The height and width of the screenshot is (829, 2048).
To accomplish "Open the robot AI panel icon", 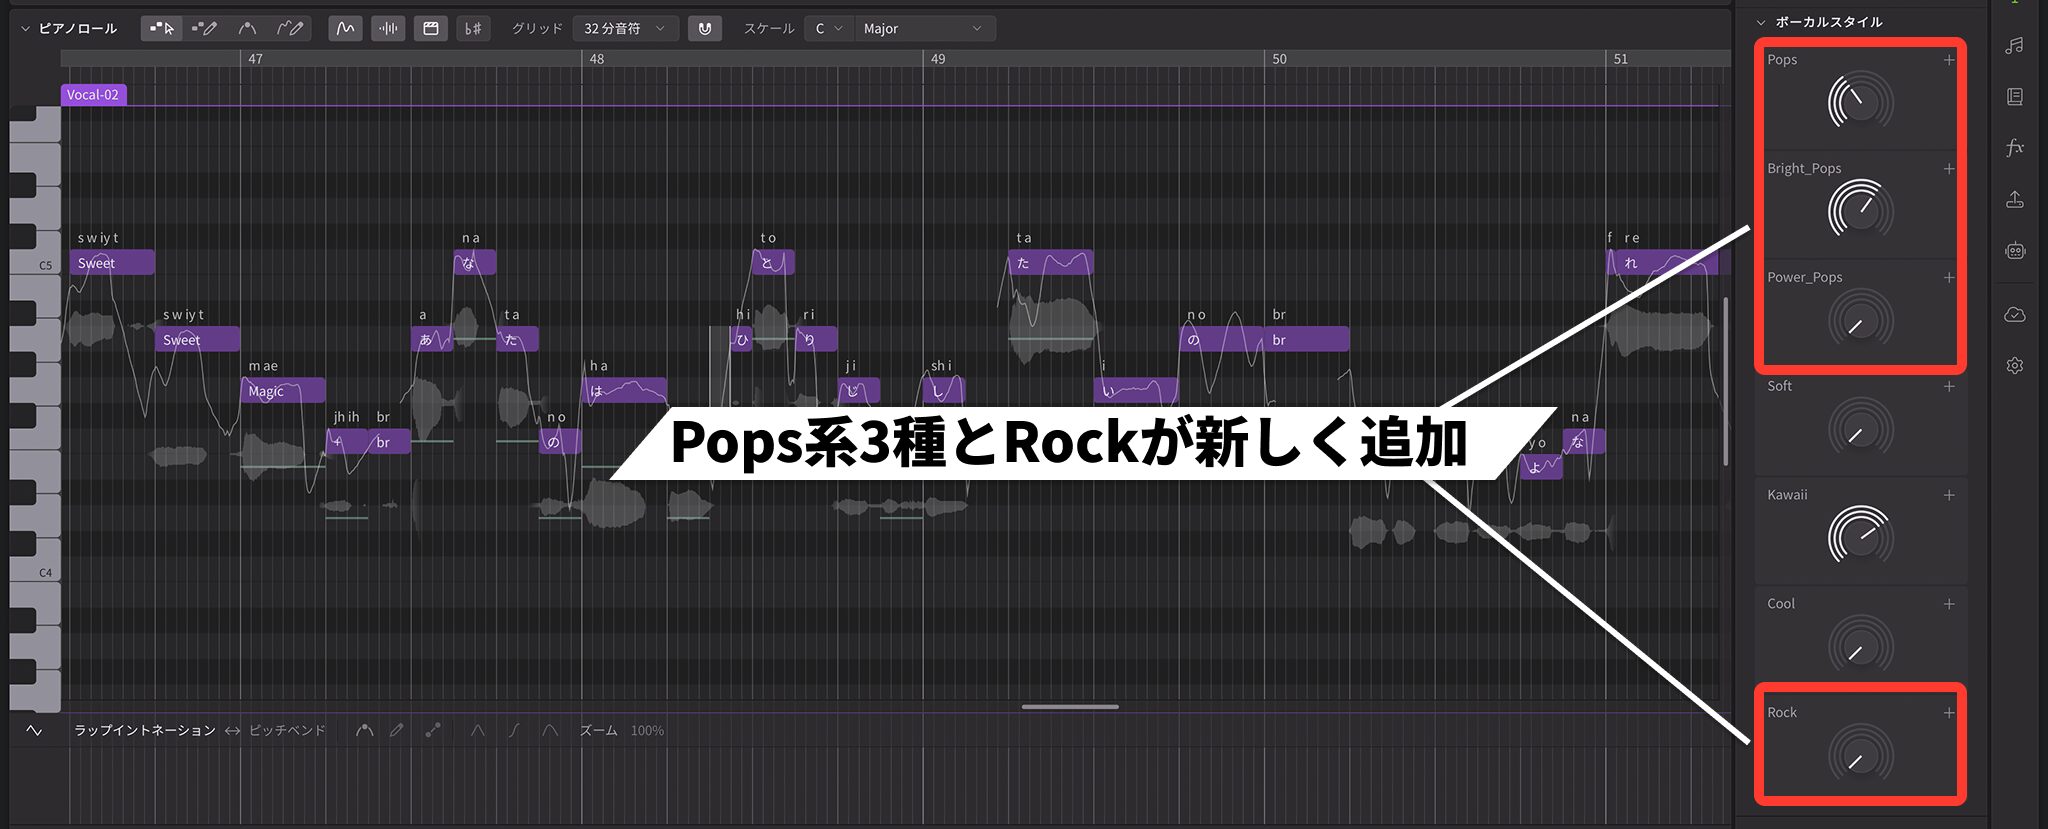I will pyautogui.click(x=2015, y=251).
